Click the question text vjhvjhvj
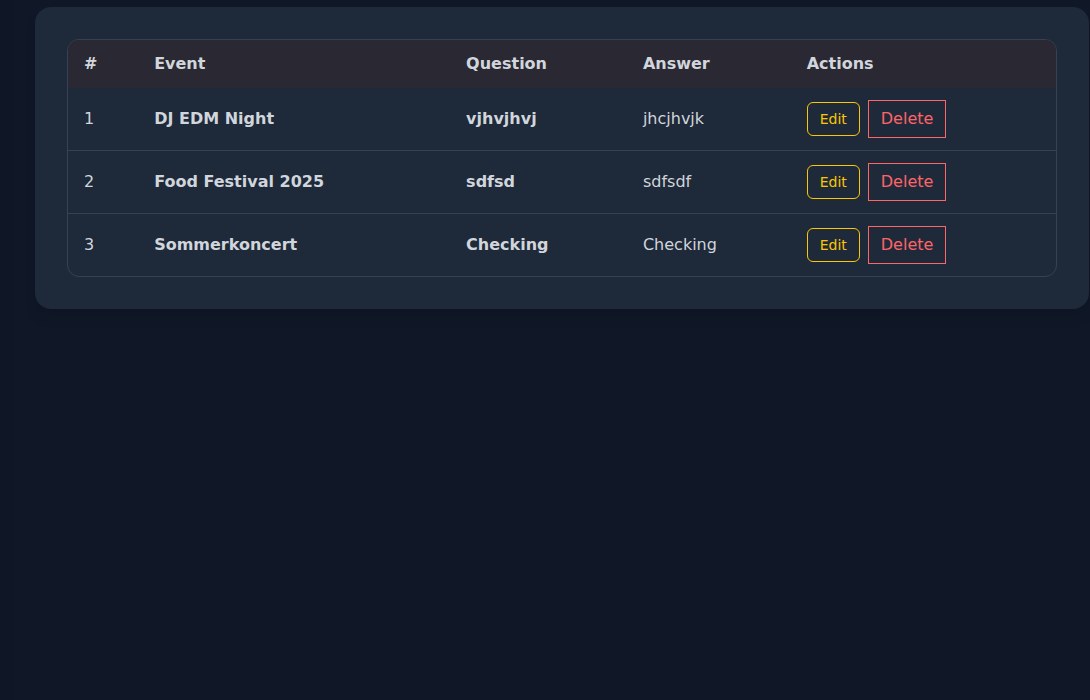1090x700 pixels. tap(501, 119)
